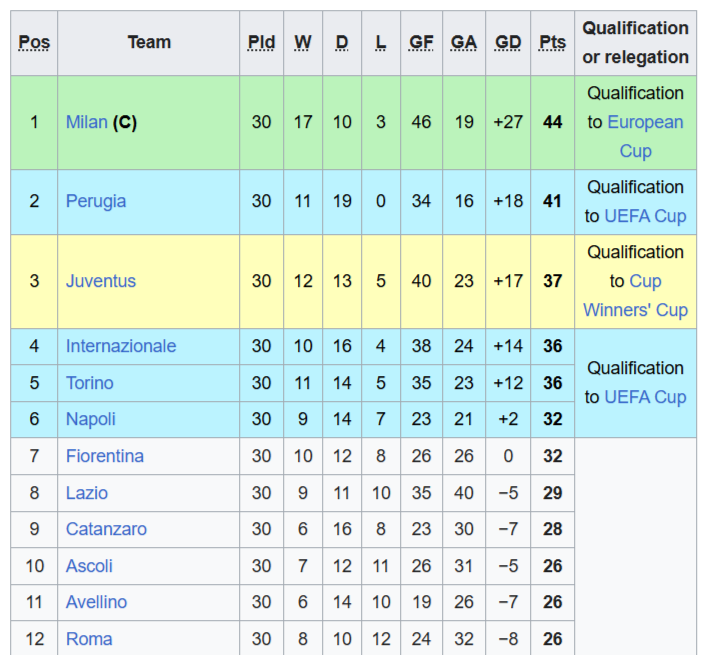Open the Milan team link

[x=86, y=122]
